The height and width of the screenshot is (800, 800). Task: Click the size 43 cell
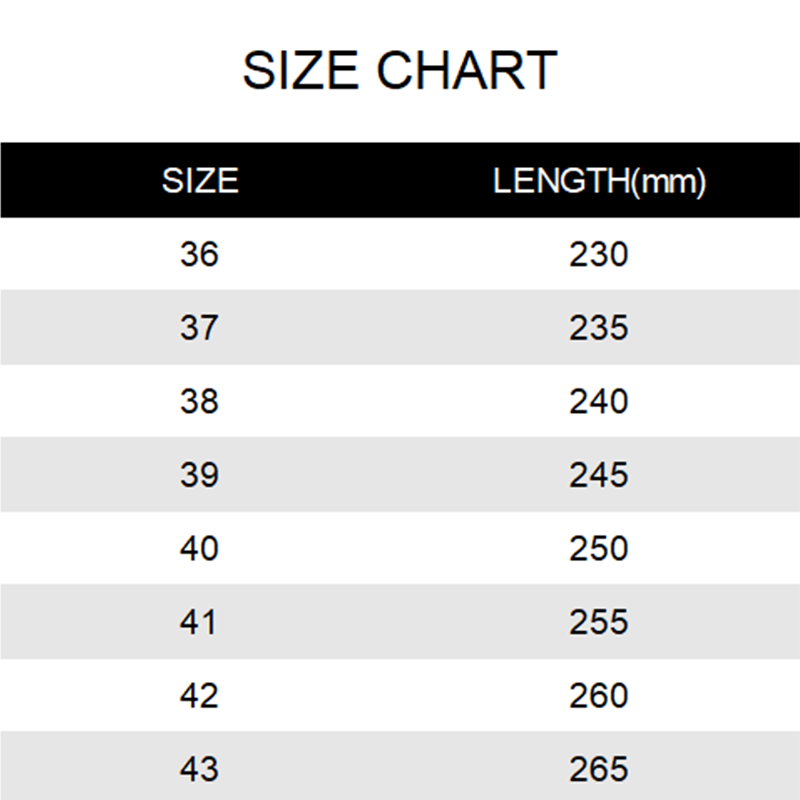point(199,769)
